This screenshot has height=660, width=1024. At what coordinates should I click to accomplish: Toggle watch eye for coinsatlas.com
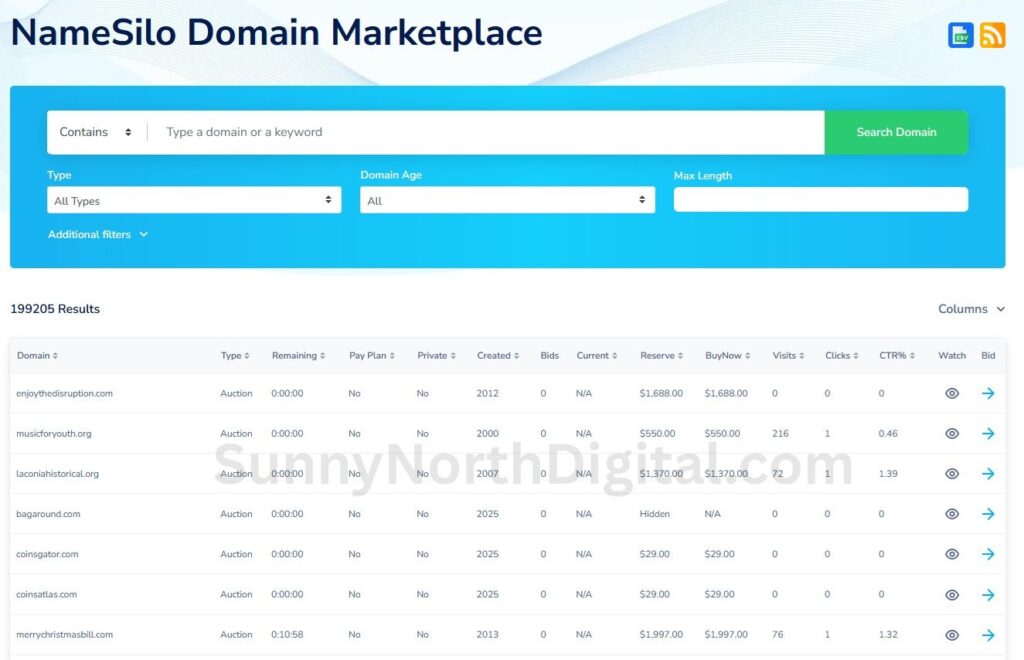point(952,595)
